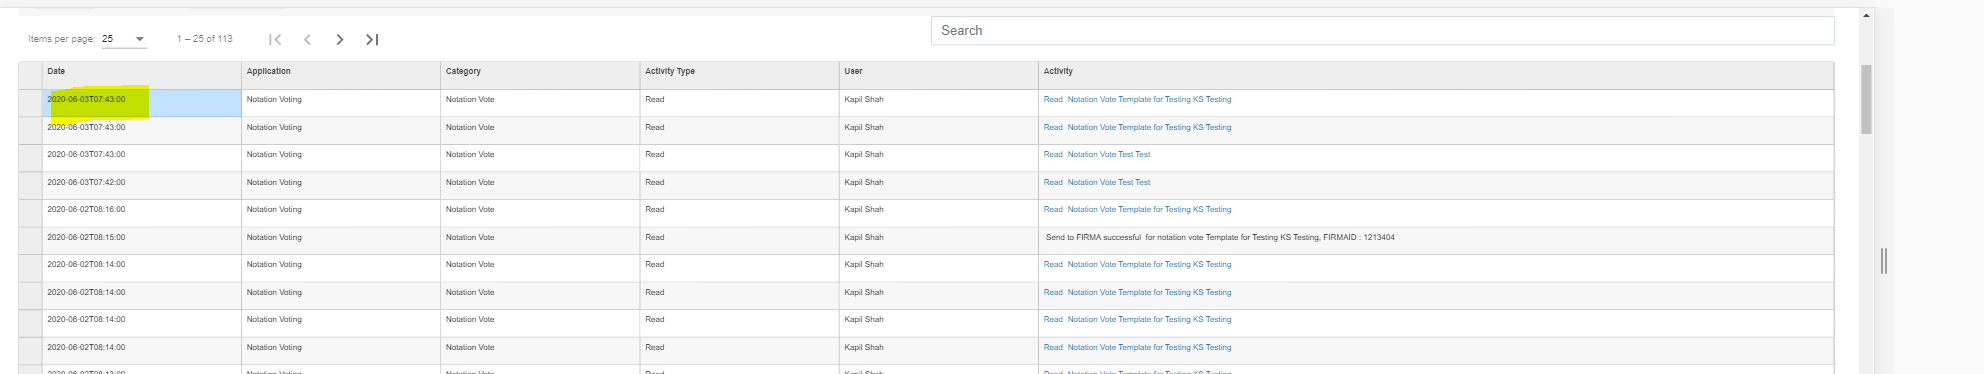
Task: Click the Category column header
Action: tap(463, 71)
